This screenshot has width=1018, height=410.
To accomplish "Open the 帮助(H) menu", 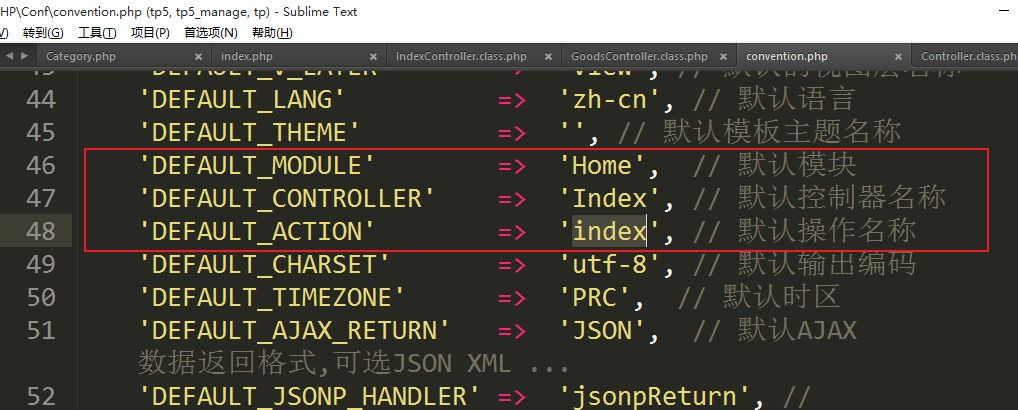I will 270,32.
